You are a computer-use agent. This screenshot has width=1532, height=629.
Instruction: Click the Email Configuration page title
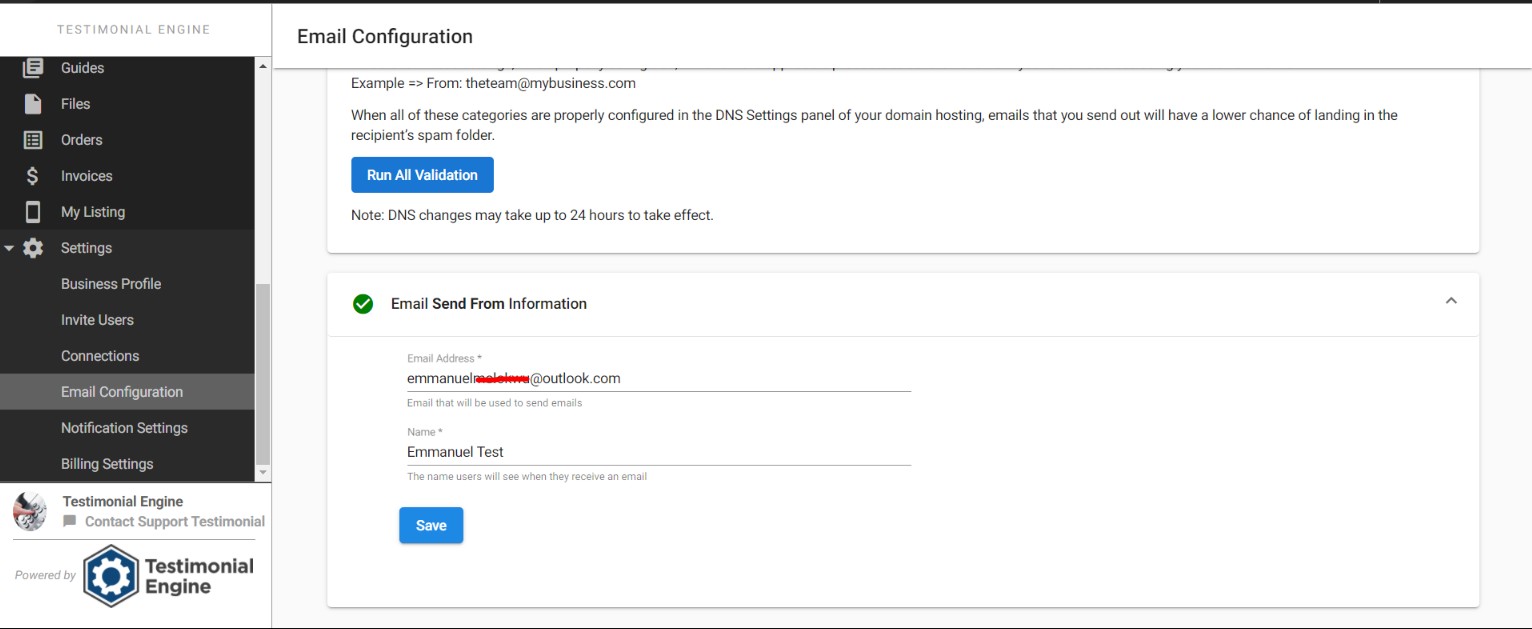pos(385,37)
